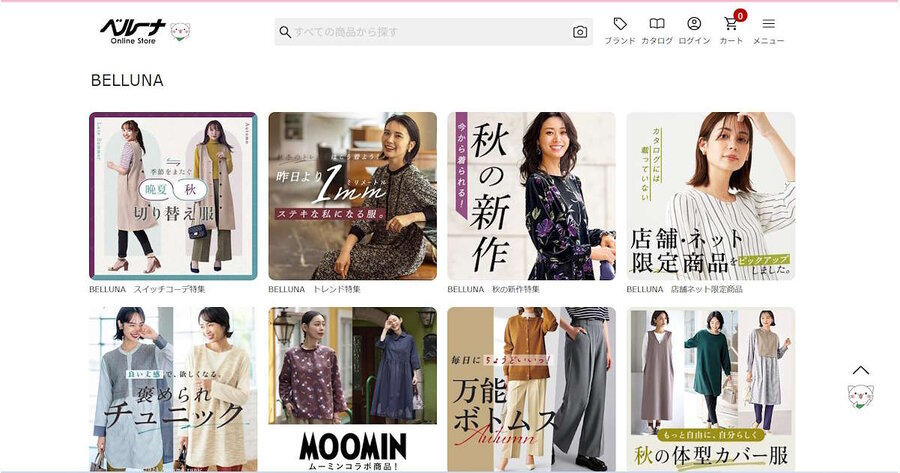The image size is (900, 473).
Task: Click the BELLUNA トレンド特集 caption
Action: click(x=314, y=289)
